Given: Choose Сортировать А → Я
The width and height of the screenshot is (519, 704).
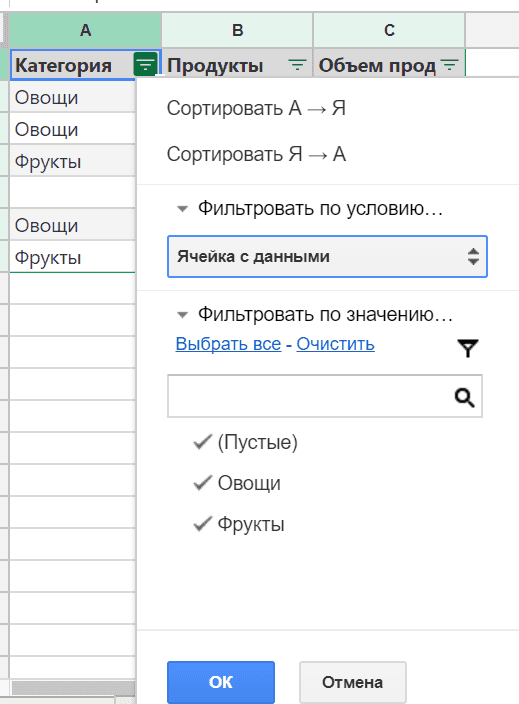Looking at the screenshot, I should 256,108.
